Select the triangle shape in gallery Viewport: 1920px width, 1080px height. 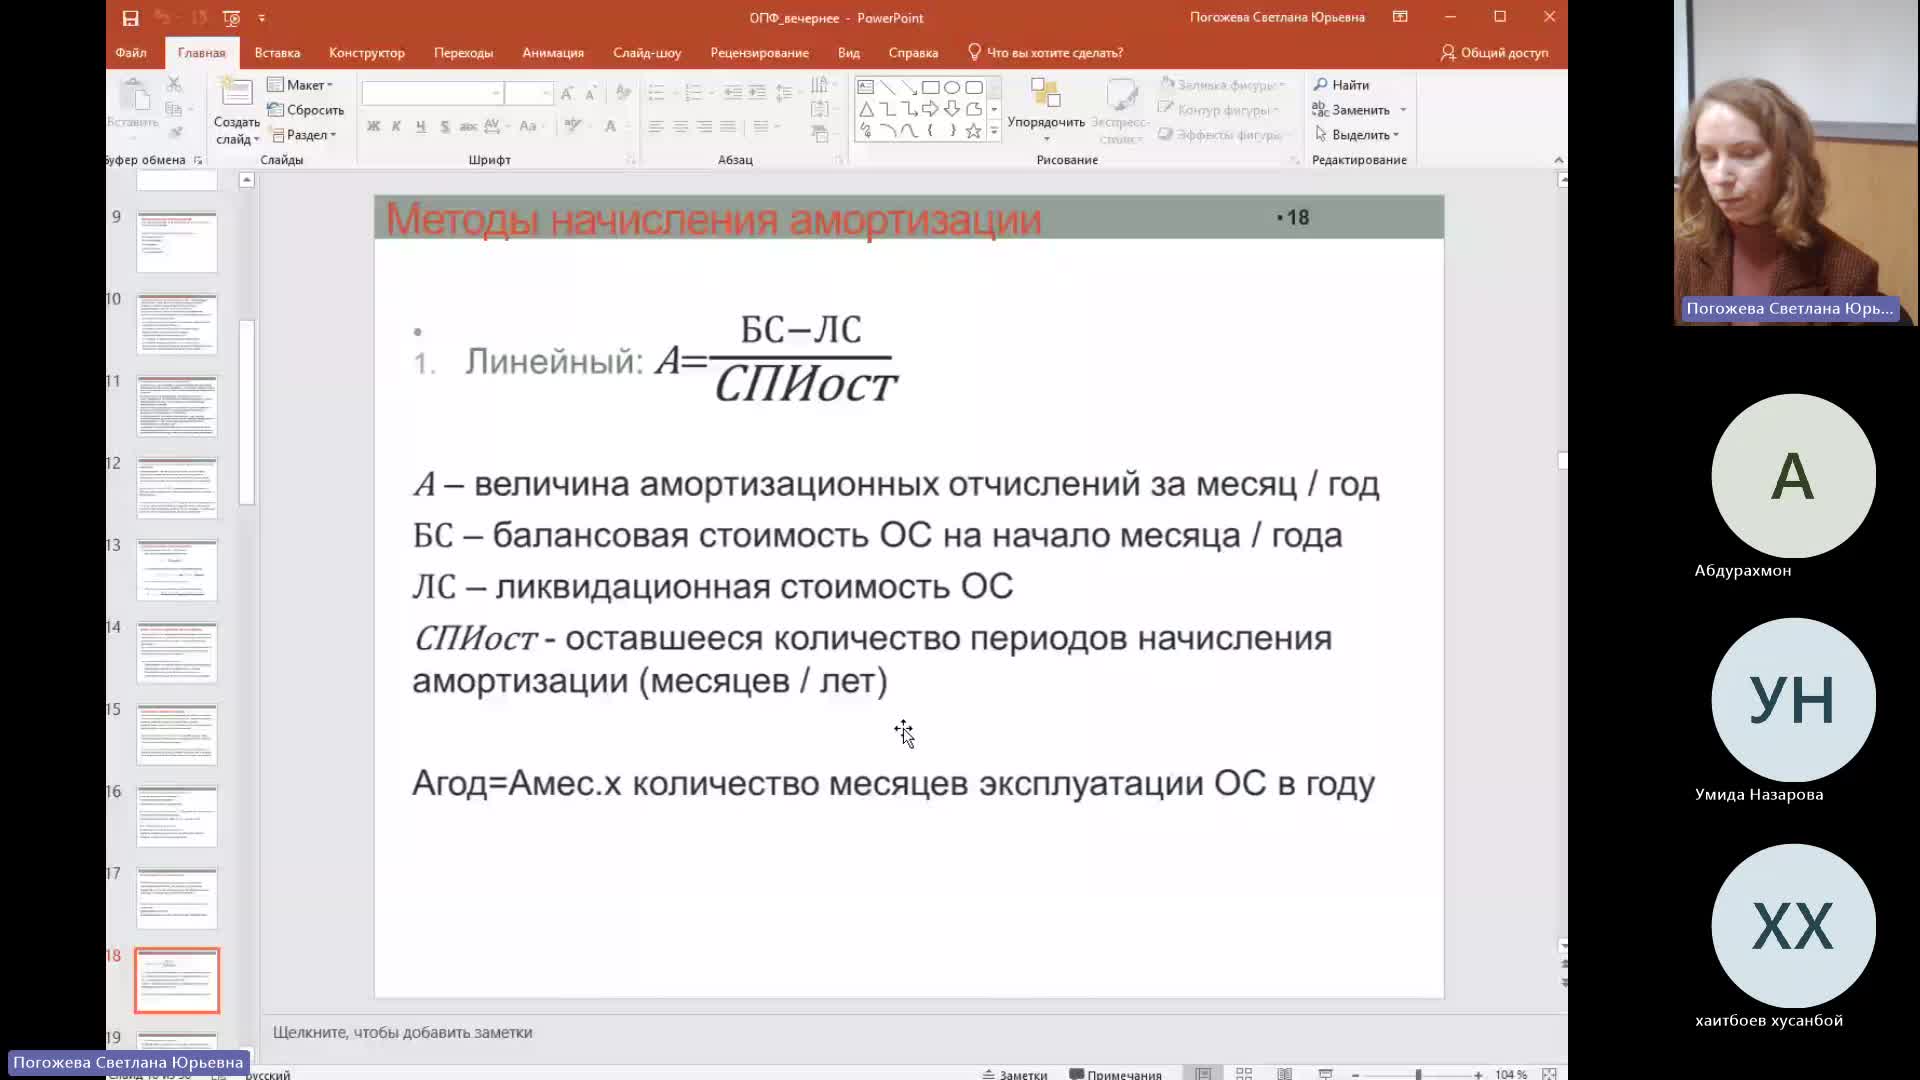866,109
